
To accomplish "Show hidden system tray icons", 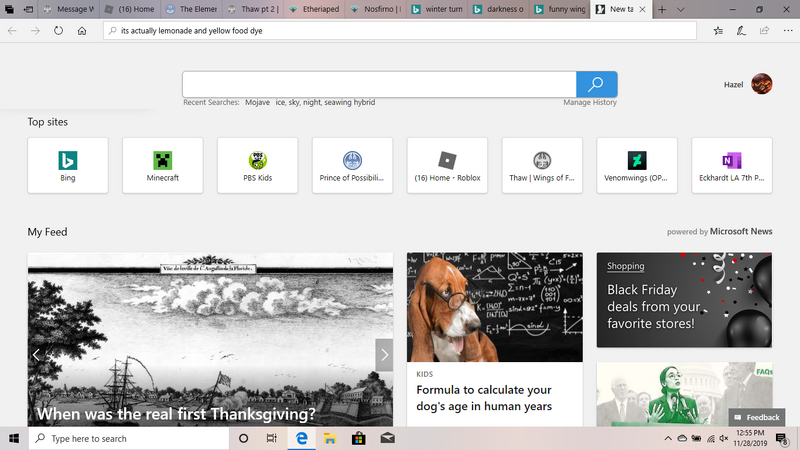I will tap(668, 438).
